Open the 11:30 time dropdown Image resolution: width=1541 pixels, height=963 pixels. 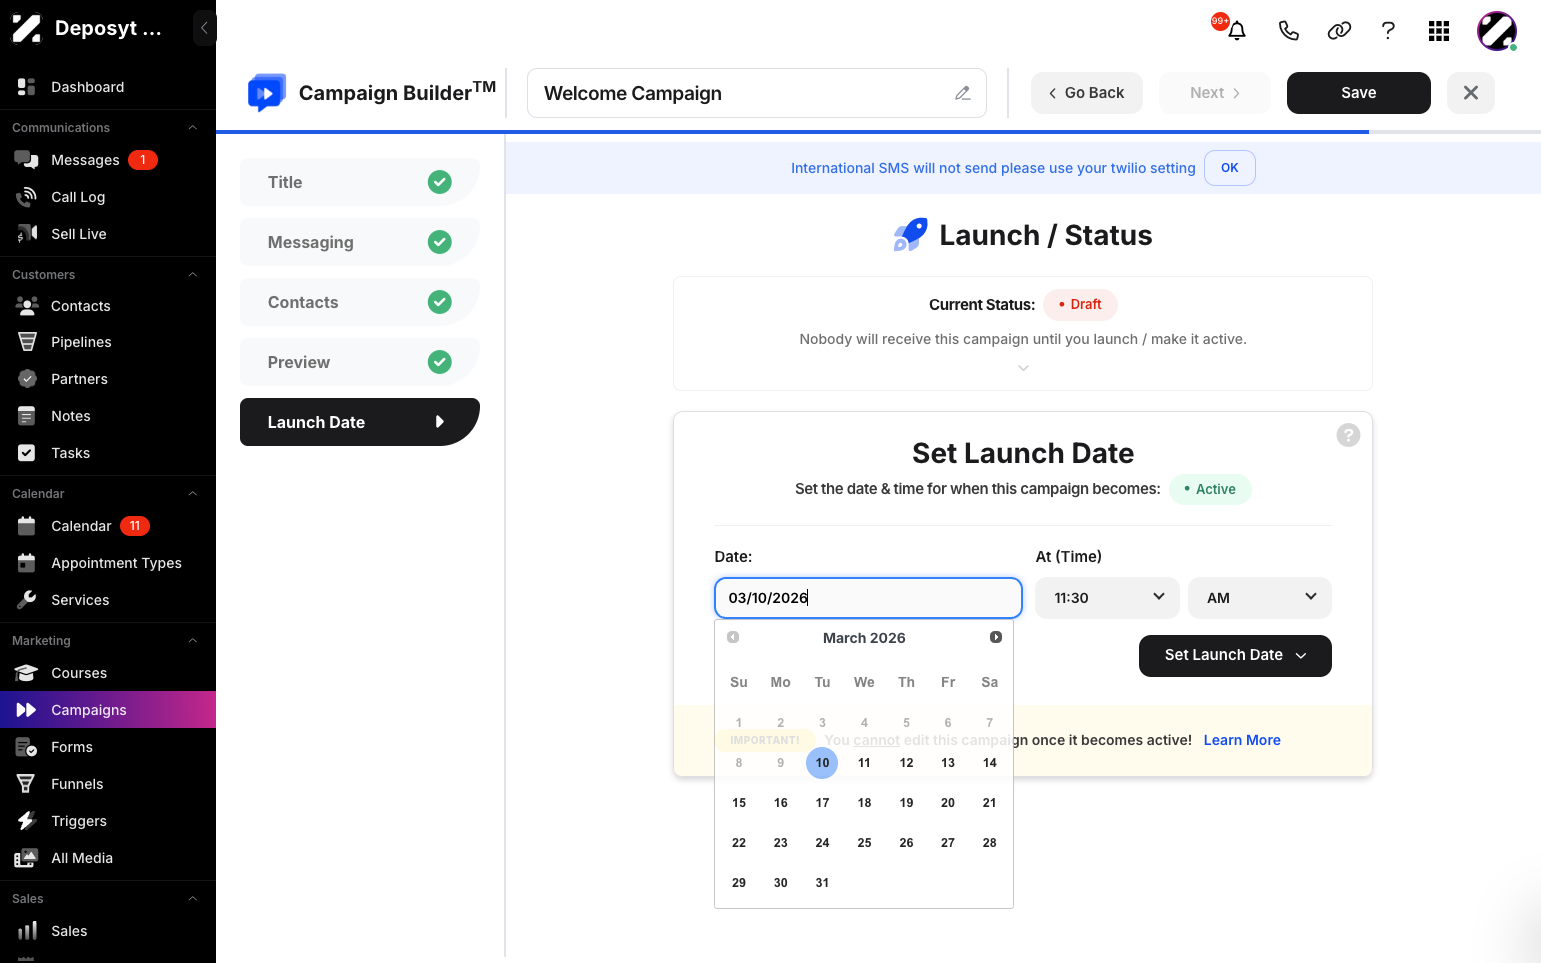coord(1107,598)
